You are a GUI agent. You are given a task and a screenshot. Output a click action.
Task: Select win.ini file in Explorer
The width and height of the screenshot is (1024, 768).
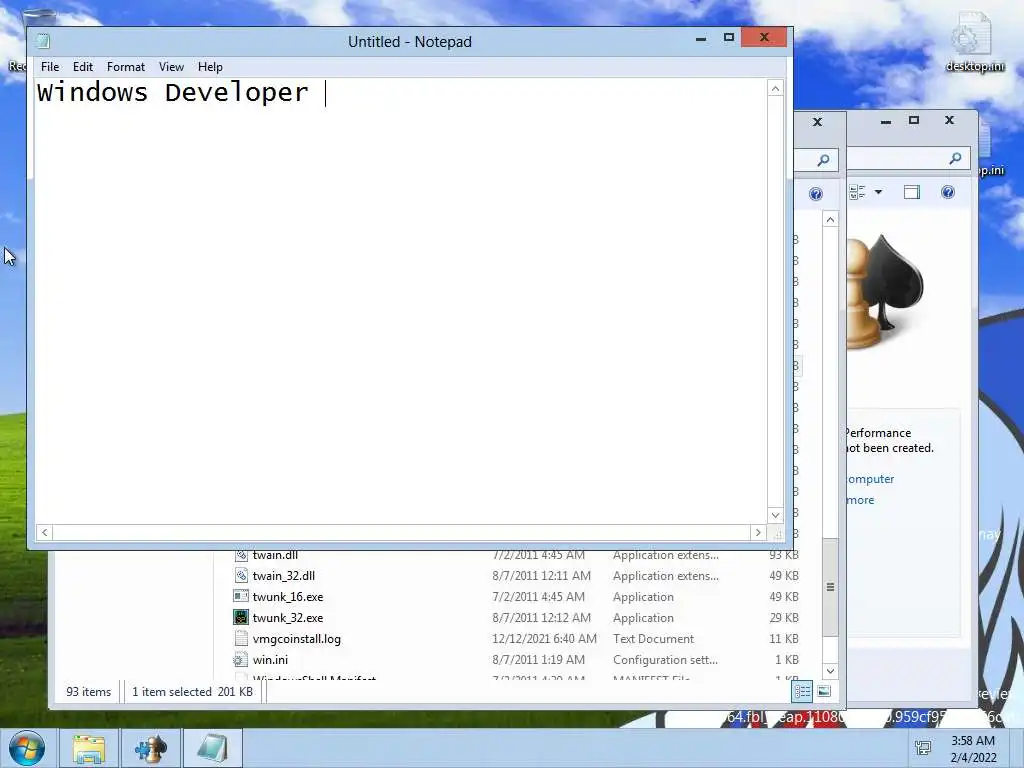click(x=270, y=660)
